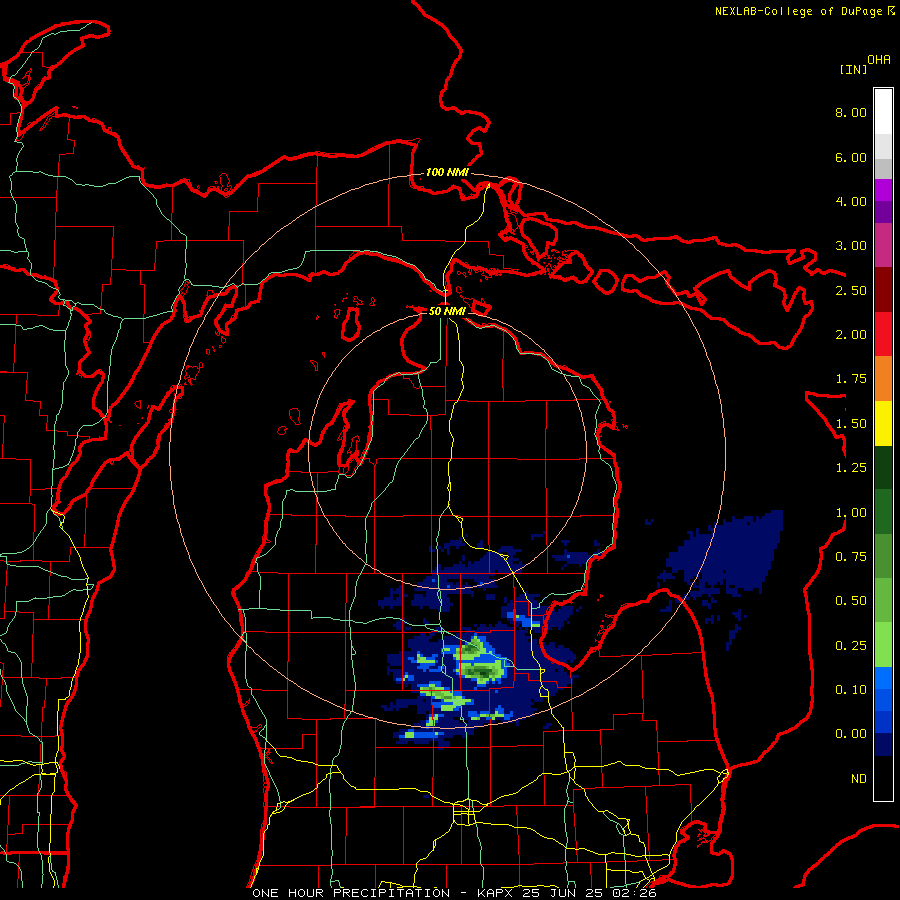This screenshot has height=900, width=900.
Task: Pick the bright red swatch beside 2.00
Action: [883, 334]
